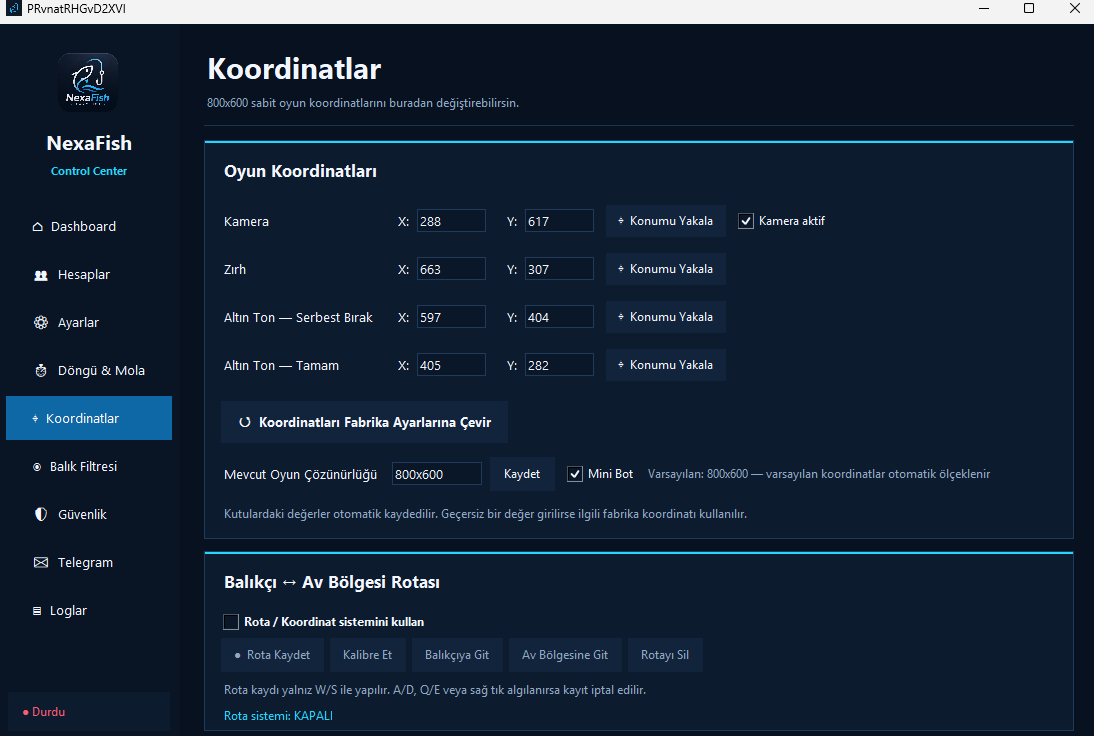Click the gear icon beside Ayarlar
Screen dimensions: 1094x736
[x=41, y=322]
